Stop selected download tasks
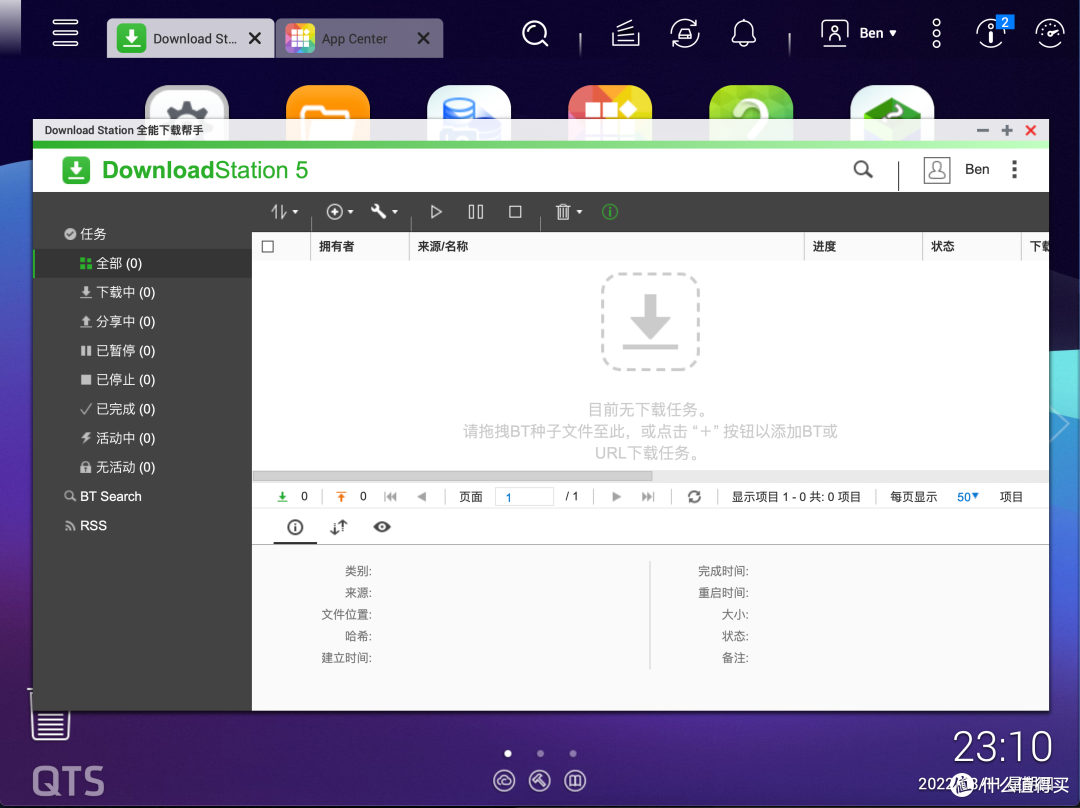1080x808 pixels. [515, 211]
